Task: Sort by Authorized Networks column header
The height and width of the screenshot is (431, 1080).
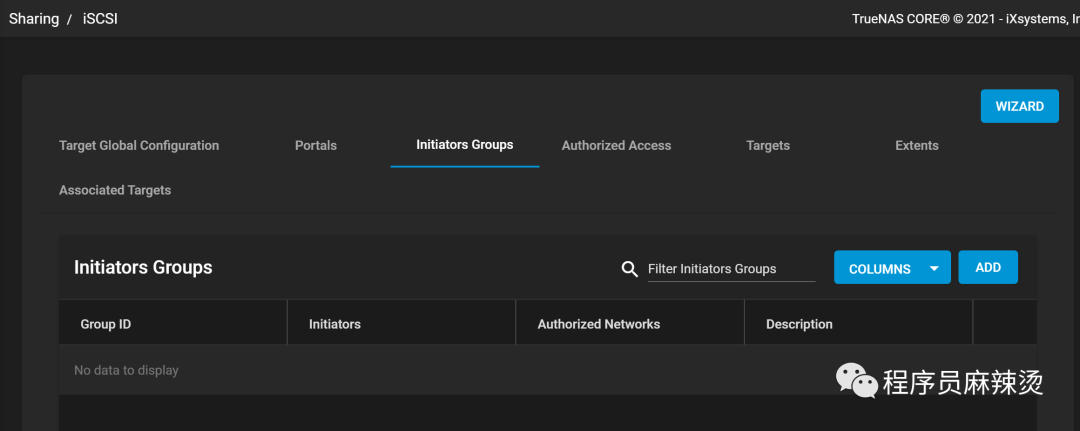Action: pyautogui.click(x=599, y=324)
